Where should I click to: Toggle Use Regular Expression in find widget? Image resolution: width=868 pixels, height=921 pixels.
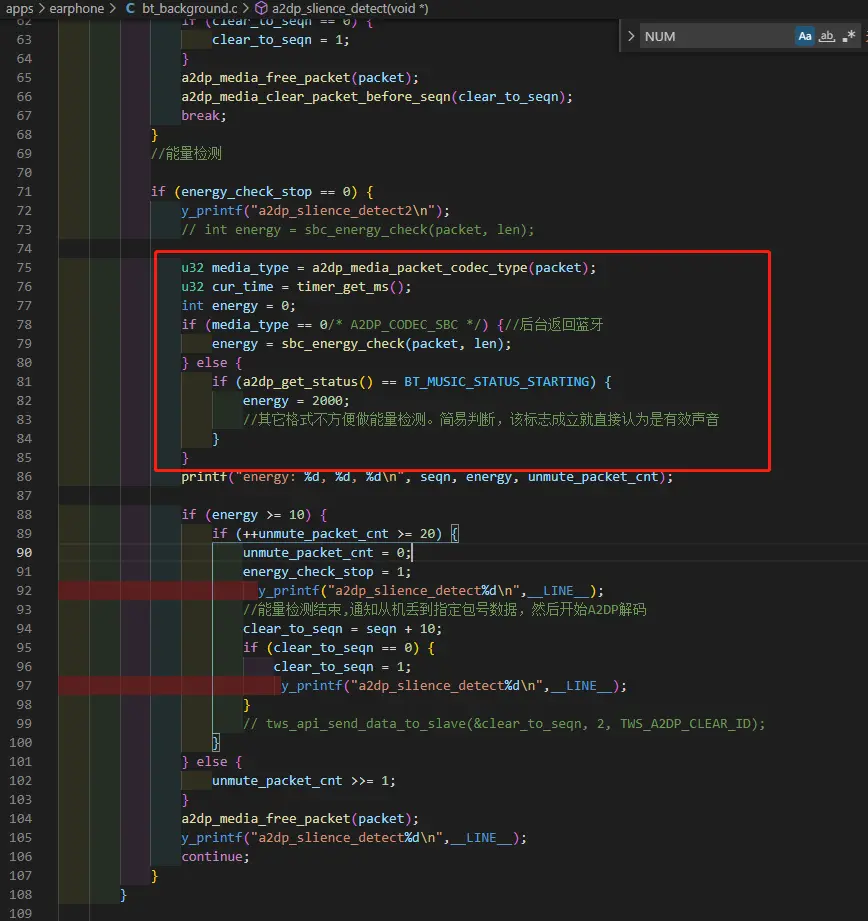coord(849,36)
